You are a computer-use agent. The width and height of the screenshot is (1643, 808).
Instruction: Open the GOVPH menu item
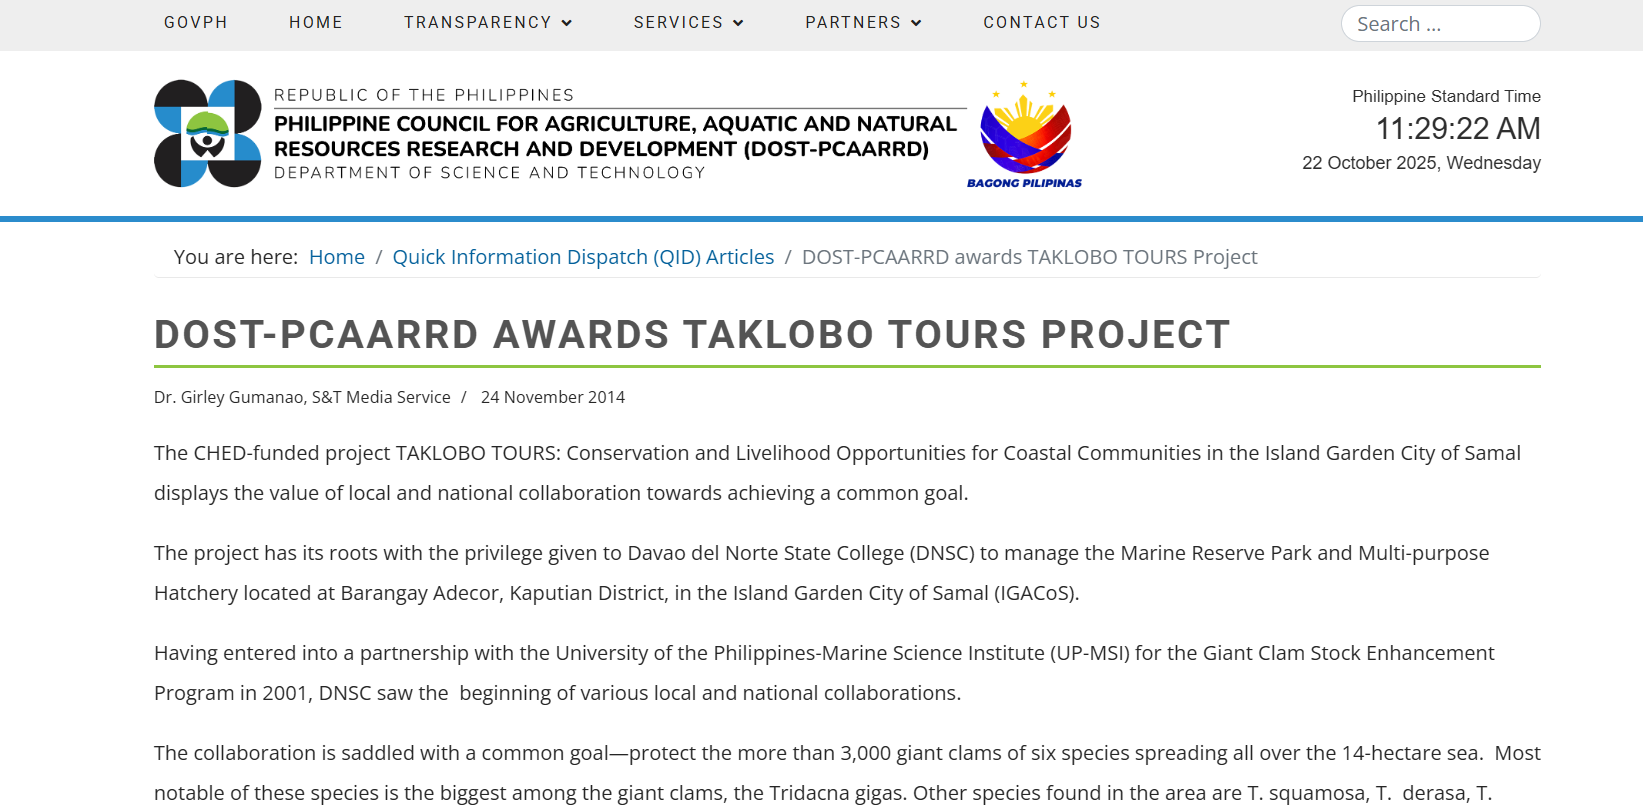[196, 22]
